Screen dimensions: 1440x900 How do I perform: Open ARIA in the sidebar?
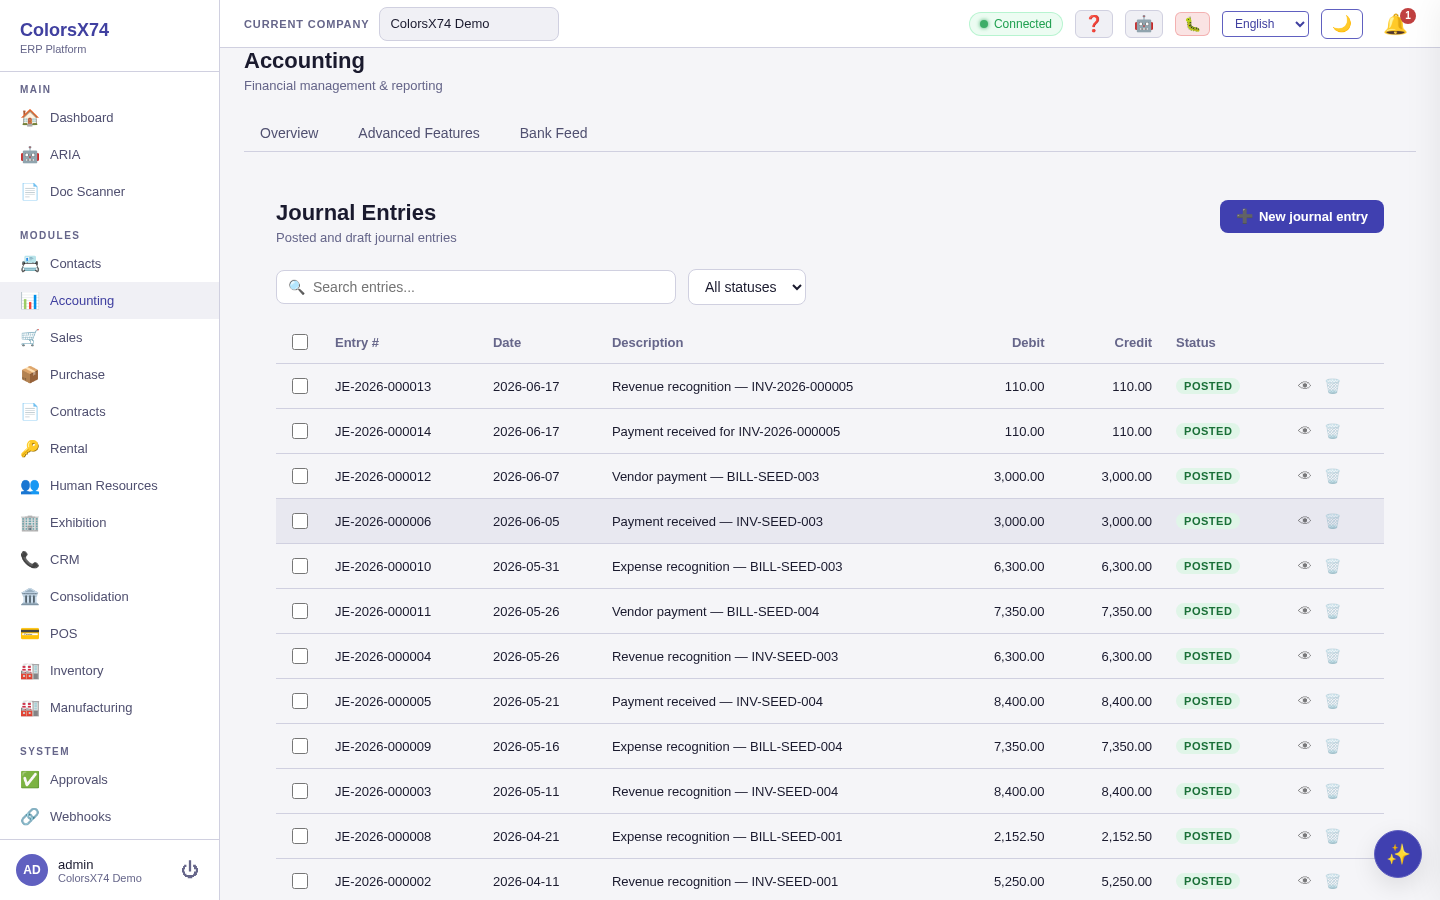click(x=110, y=154)
